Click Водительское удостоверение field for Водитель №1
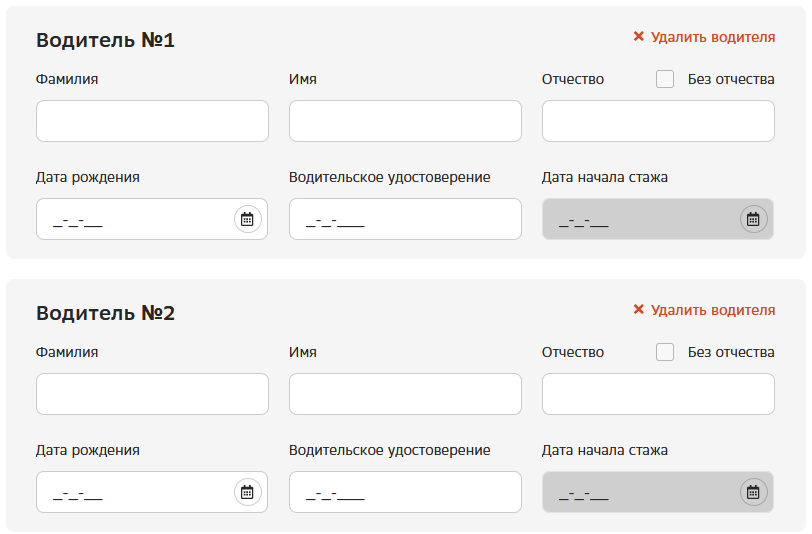Screen dimensions: 812x534 coord(405,219)
